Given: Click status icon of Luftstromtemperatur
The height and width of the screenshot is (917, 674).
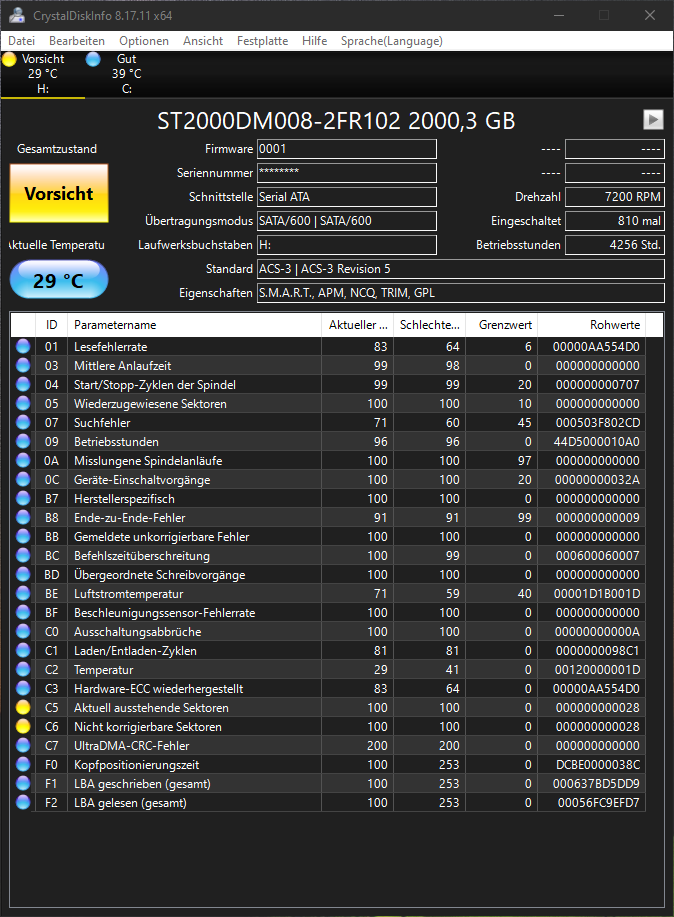Looking at the screenshot, I should 23,594.
